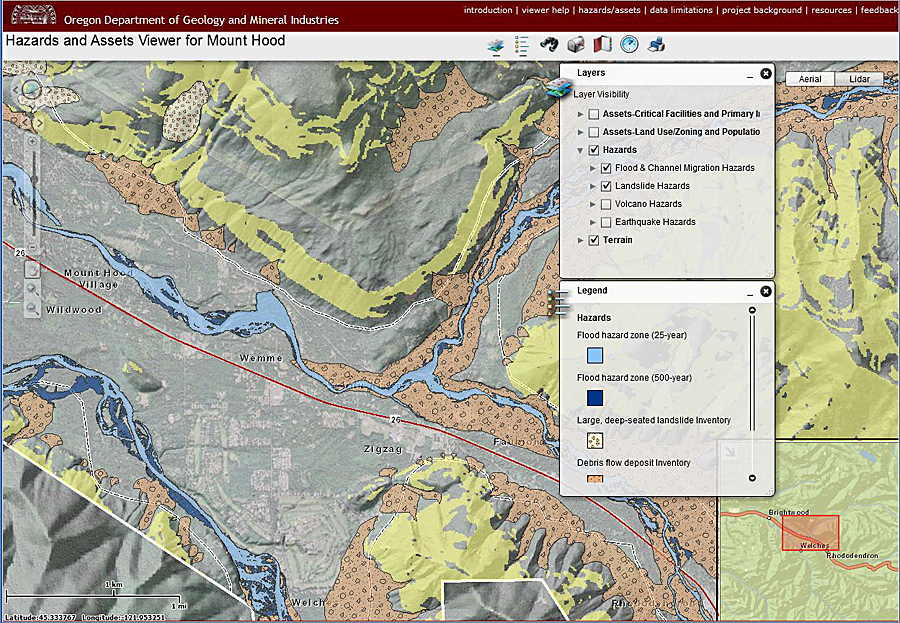Click the mailbox icon in the toolbar
Screen dimensions: 900x623
pyautogui.click(x=576, y=44)
